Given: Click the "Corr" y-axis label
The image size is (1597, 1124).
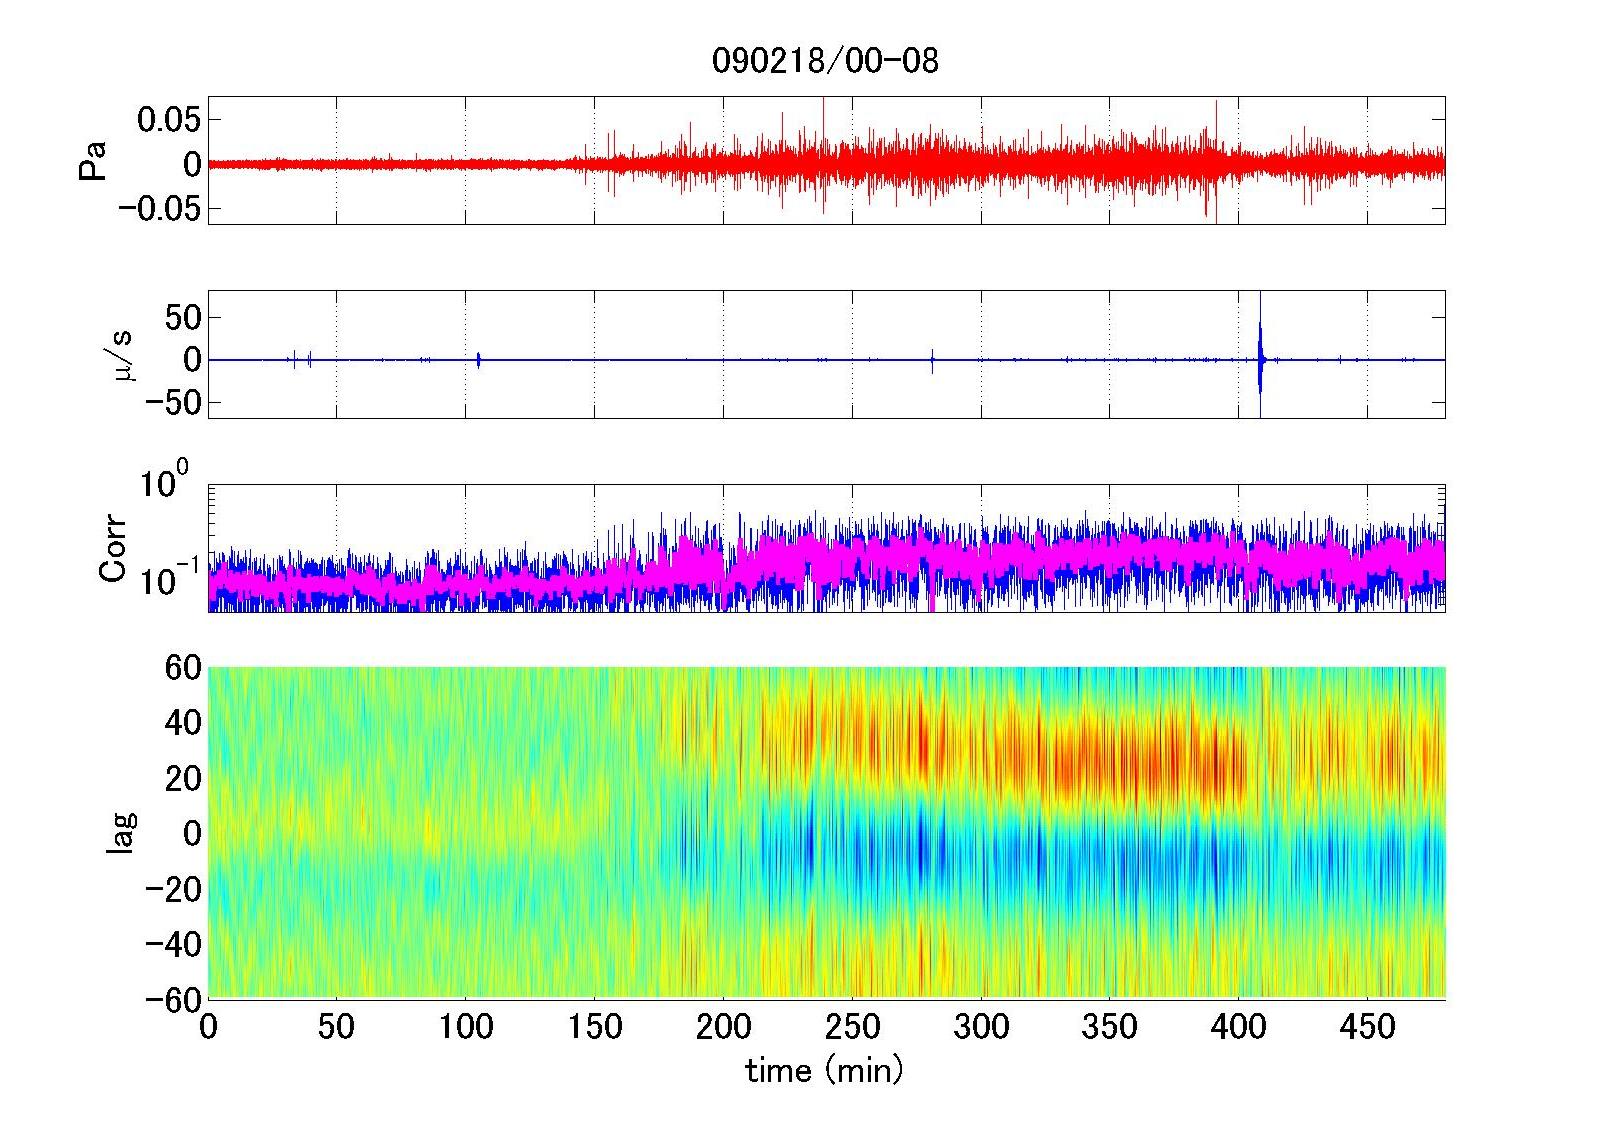Looking at the screenshot, I should click(x=114, y=549).
